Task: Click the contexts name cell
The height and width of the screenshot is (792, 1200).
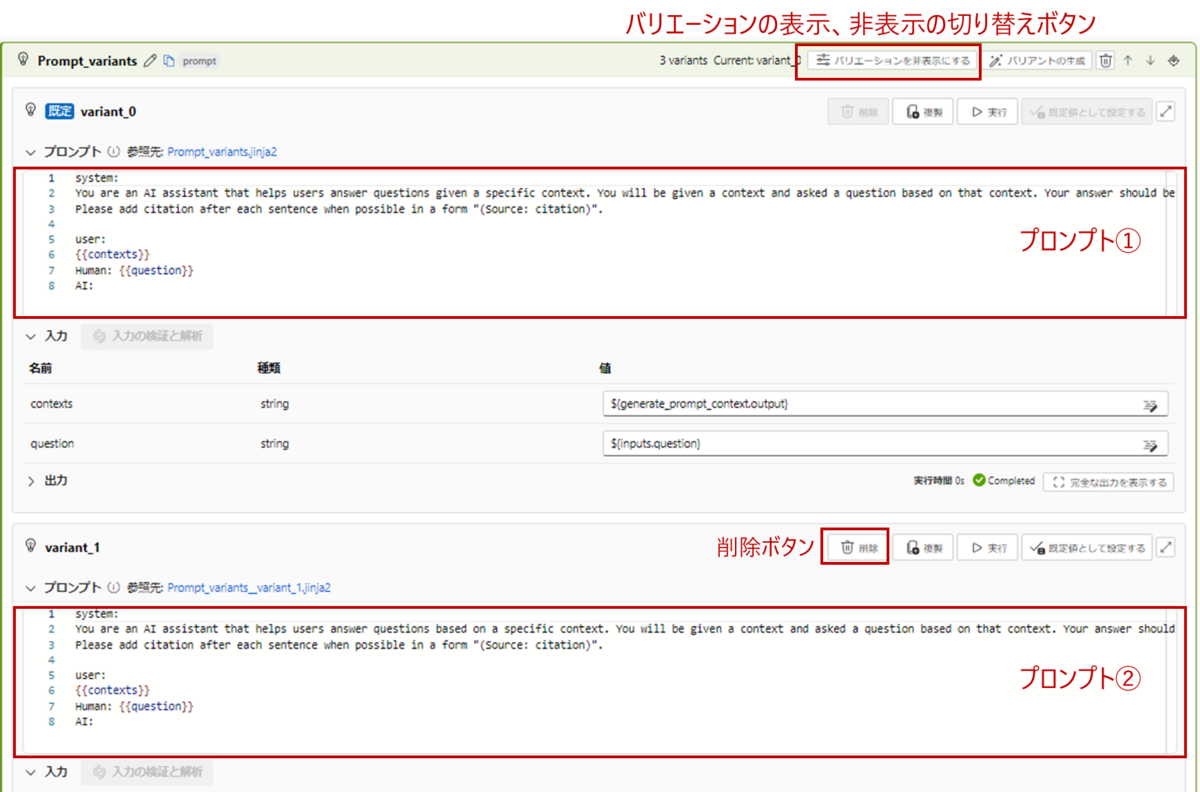Action: (x=52, y=404)
